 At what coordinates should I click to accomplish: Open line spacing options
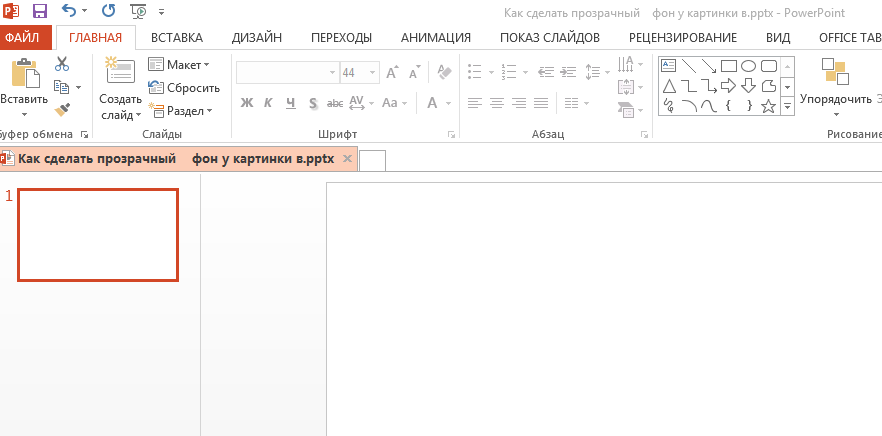coord(597,72)
